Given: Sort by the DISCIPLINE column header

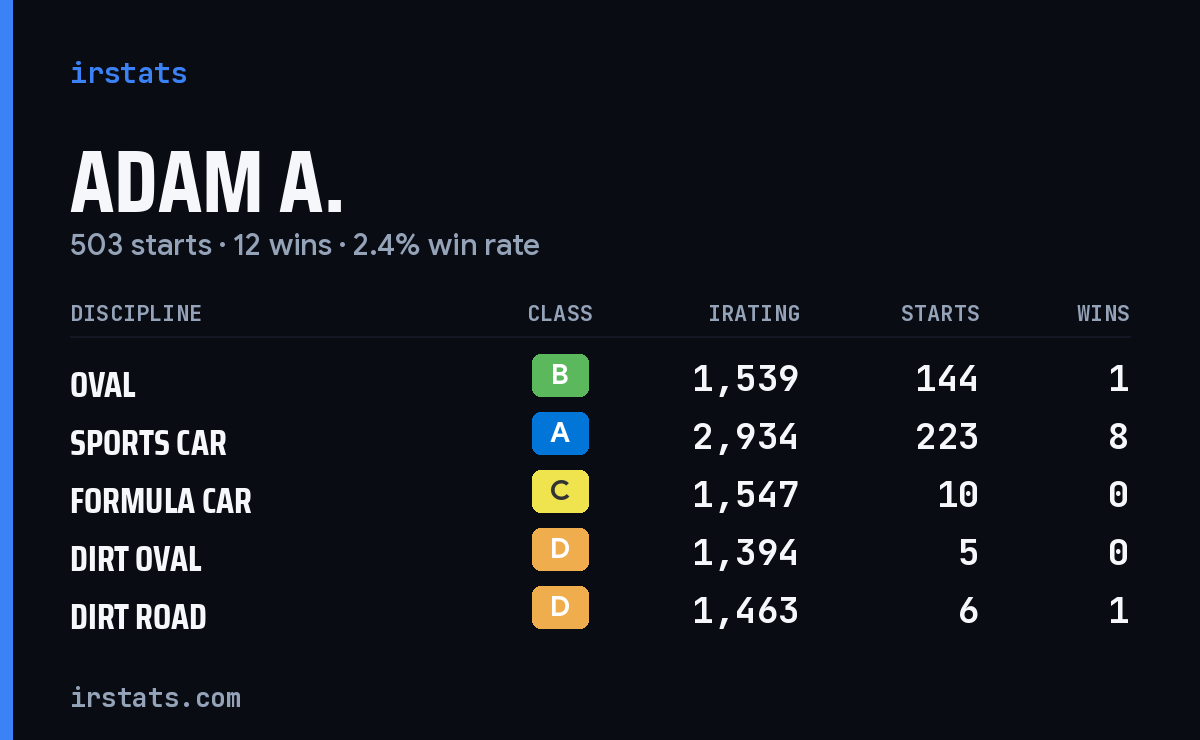Looking at the screenshot, I should pyautogui.click(x=136, y=314).
